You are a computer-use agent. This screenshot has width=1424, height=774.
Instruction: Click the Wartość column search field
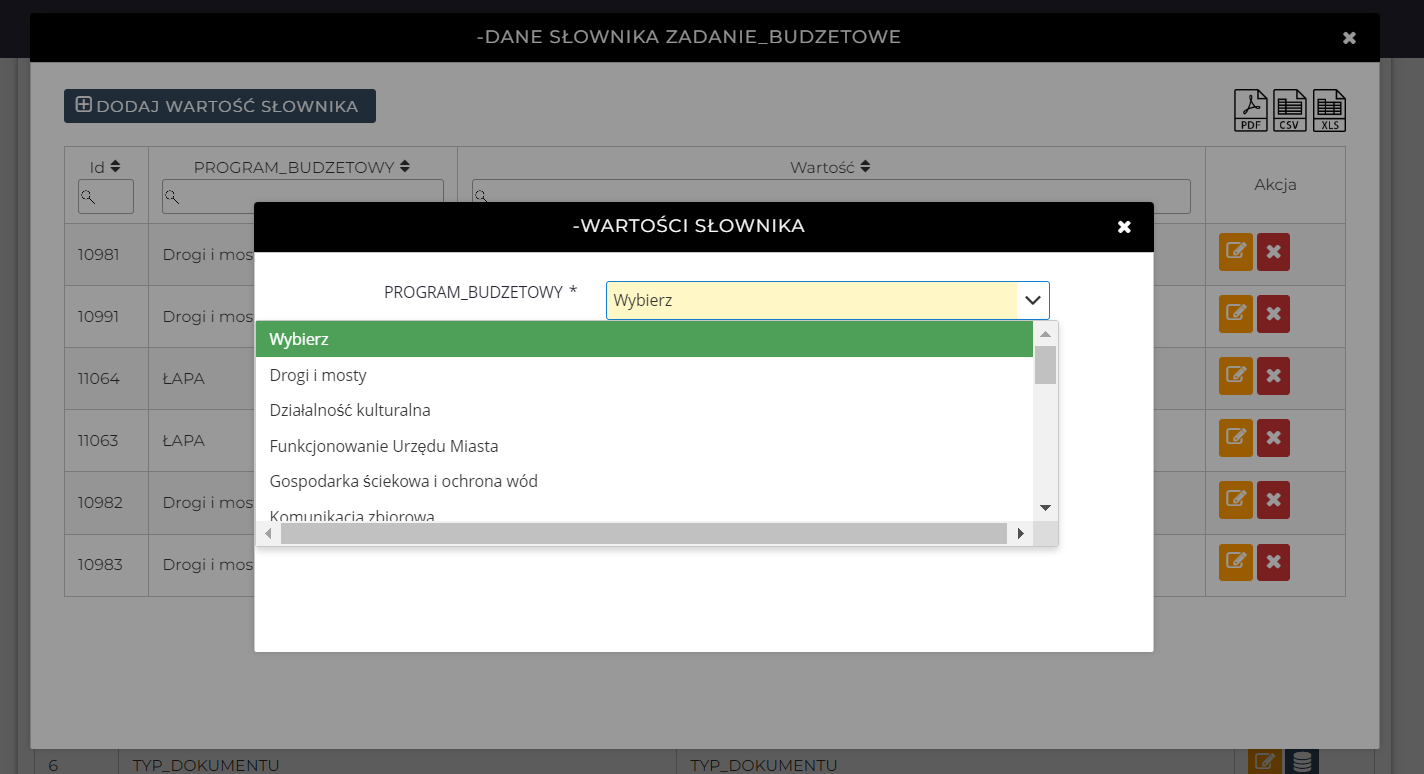click(831, 196)
